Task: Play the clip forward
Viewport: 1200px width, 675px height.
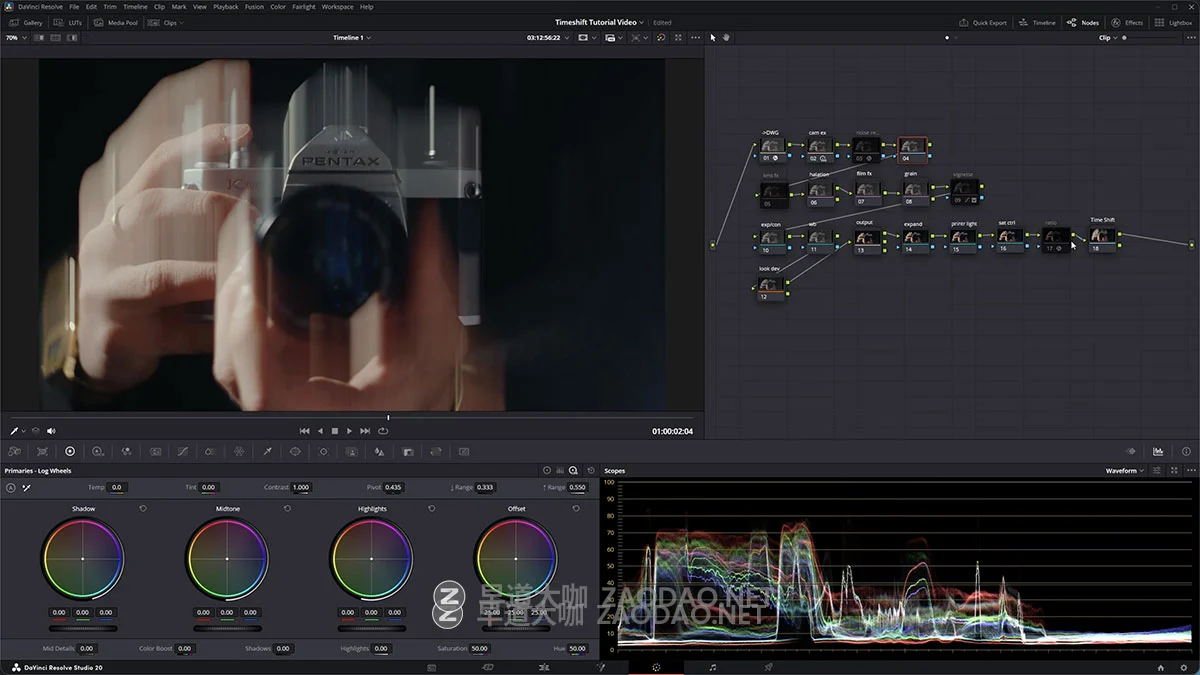Action: coord(349,431)
